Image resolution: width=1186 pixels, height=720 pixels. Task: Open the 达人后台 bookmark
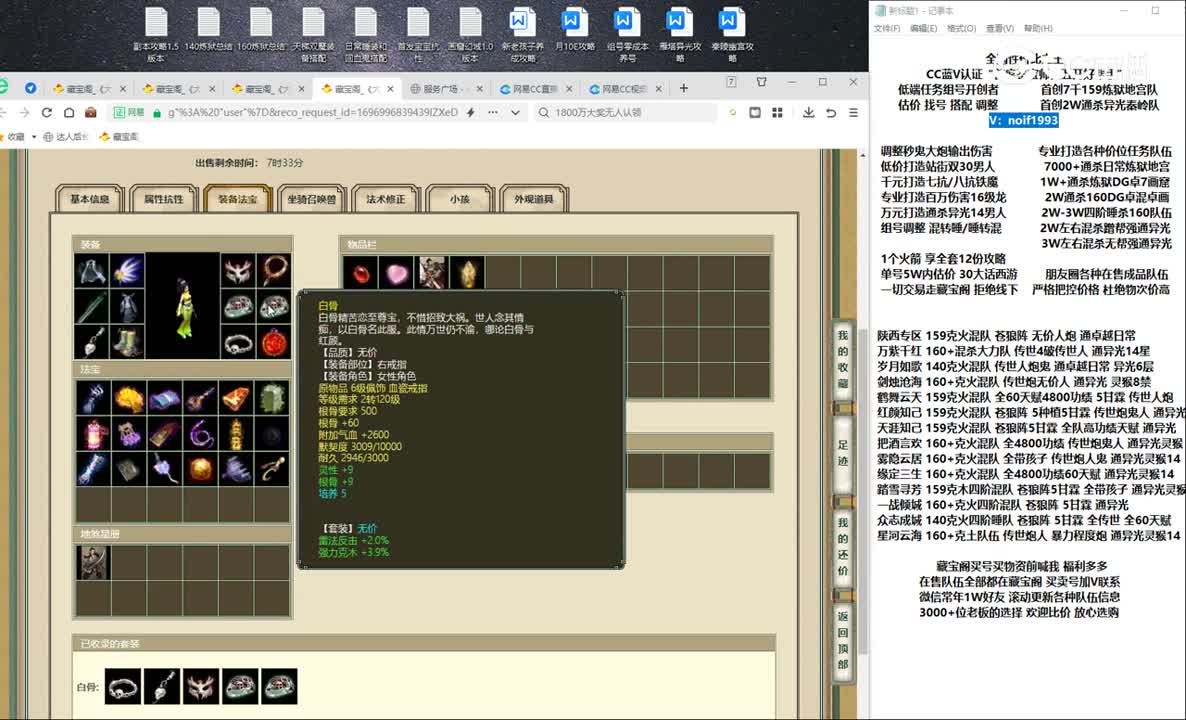(x=67, y=137)
